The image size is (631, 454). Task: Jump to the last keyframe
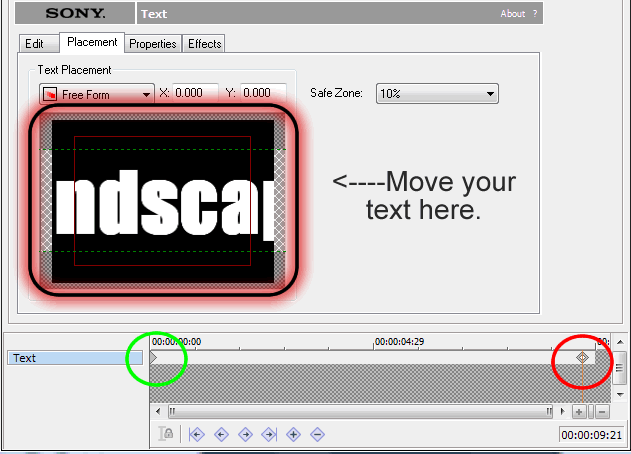click(269, 434)
